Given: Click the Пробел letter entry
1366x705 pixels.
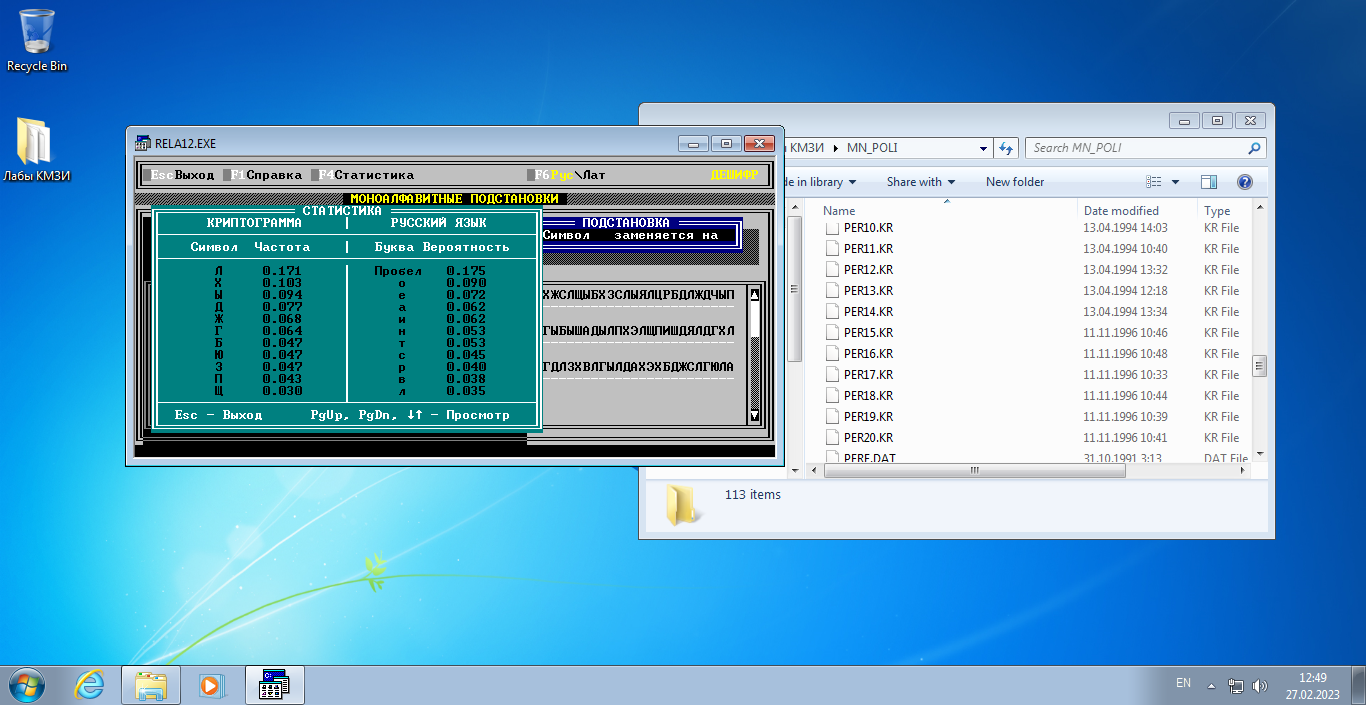Looking at the screenshot, I should pos(398,271).
